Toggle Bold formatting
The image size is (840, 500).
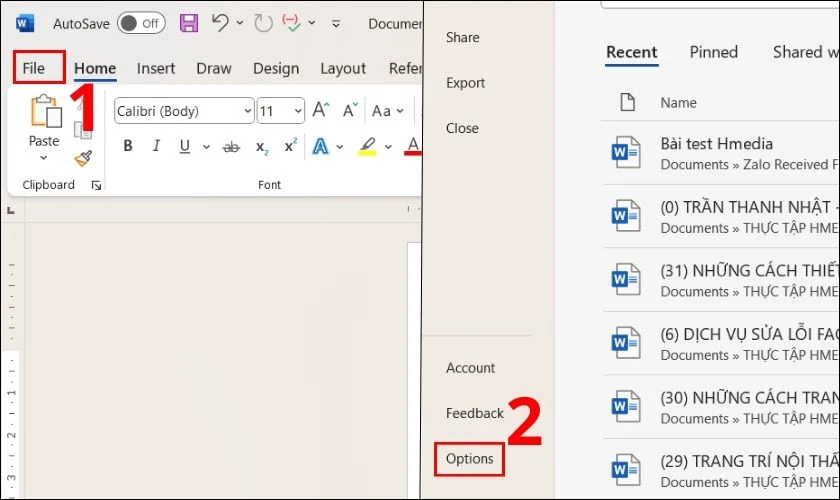128,146
